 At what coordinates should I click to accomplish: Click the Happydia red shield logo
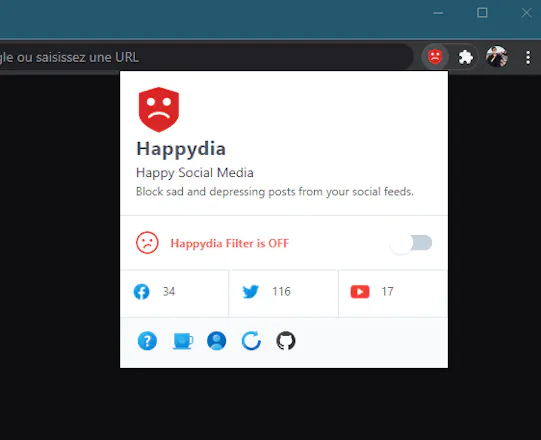(x=159, y=109)
